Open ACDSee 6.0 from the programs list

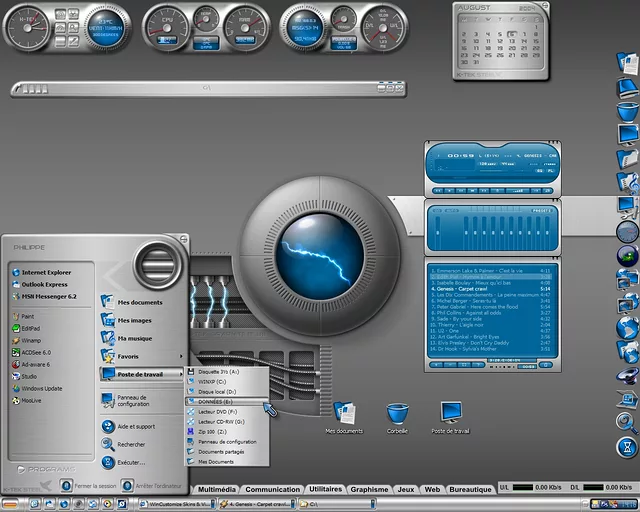pyautogui.click(x=37, y=352)
